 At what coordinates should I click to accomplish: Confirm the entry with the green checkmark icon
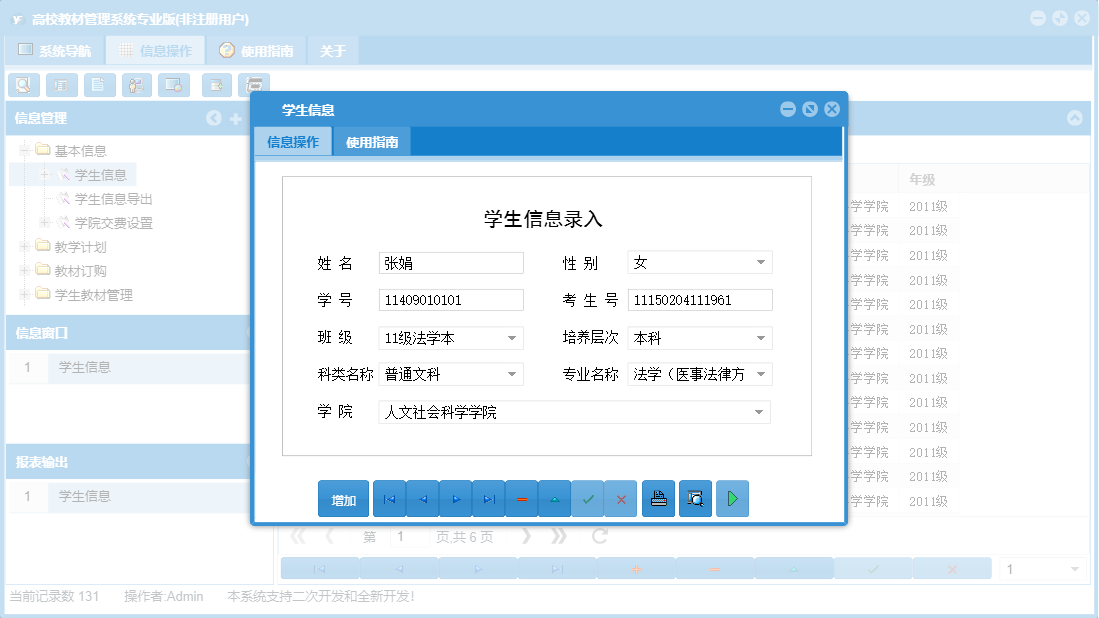tap(588, 498)
